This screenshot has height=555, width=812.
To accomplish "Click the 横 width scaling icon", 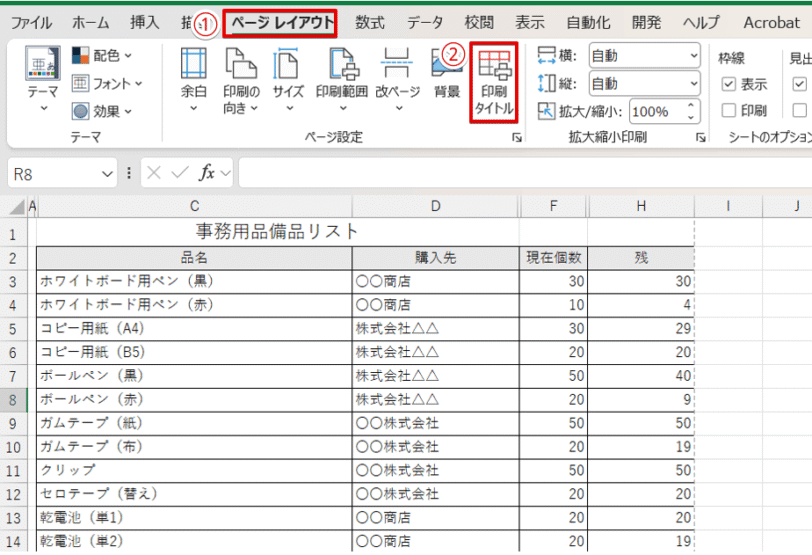I will click(546, 55).
